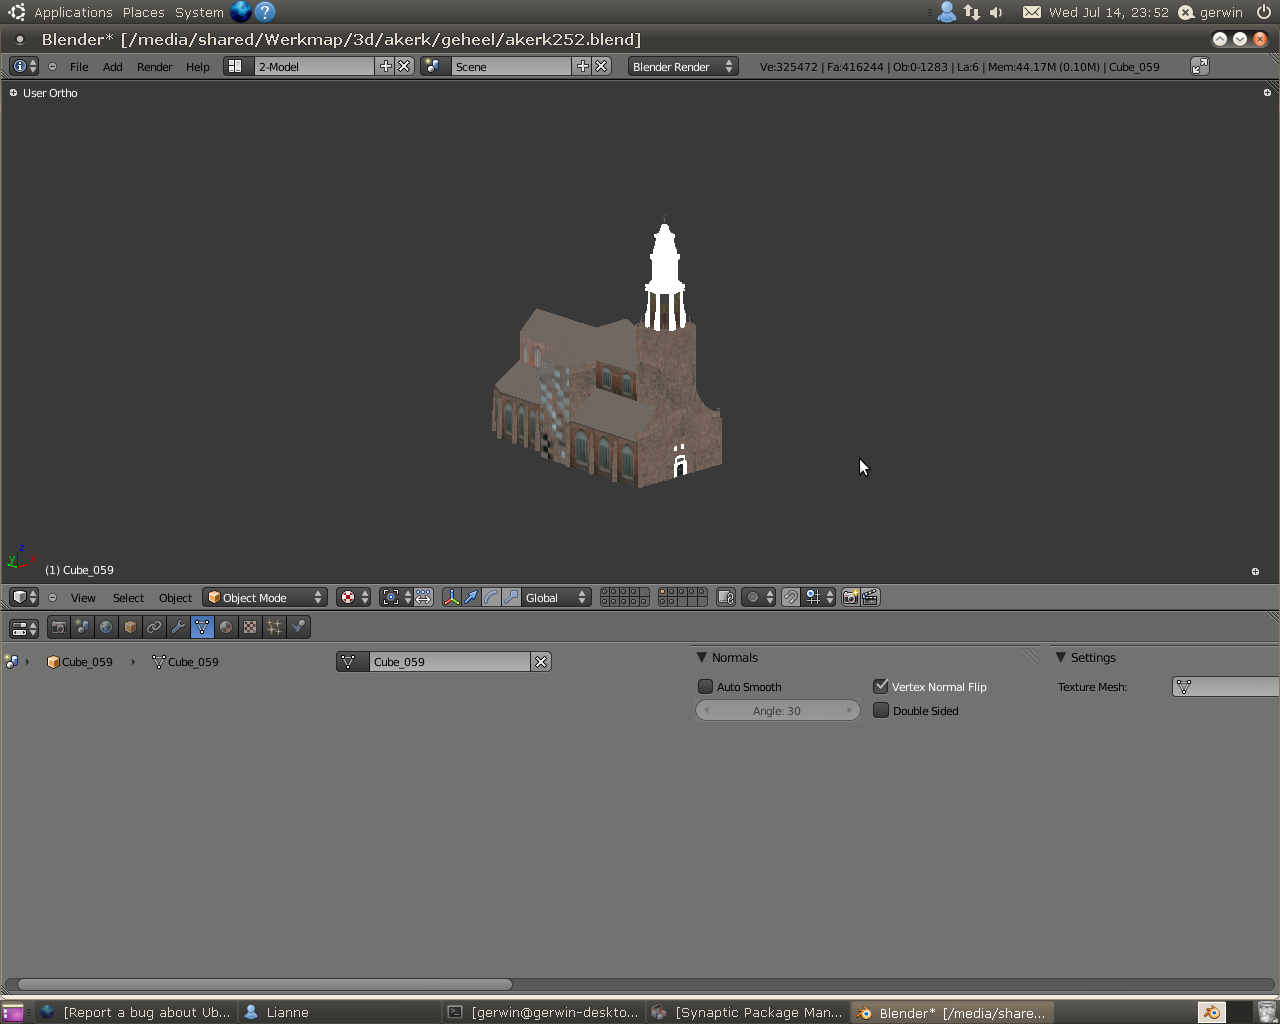Screen dimensions: 1280x1024
Task: Open the Select menu in viewport header
Action: 128,597
